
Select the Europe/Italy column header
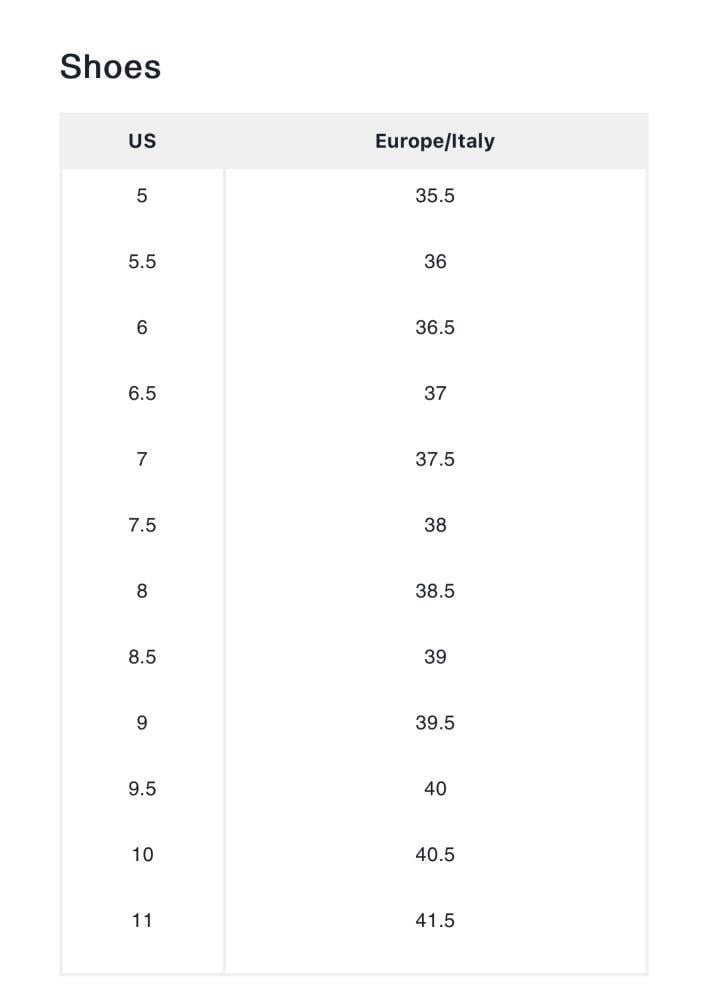point(435,141)
